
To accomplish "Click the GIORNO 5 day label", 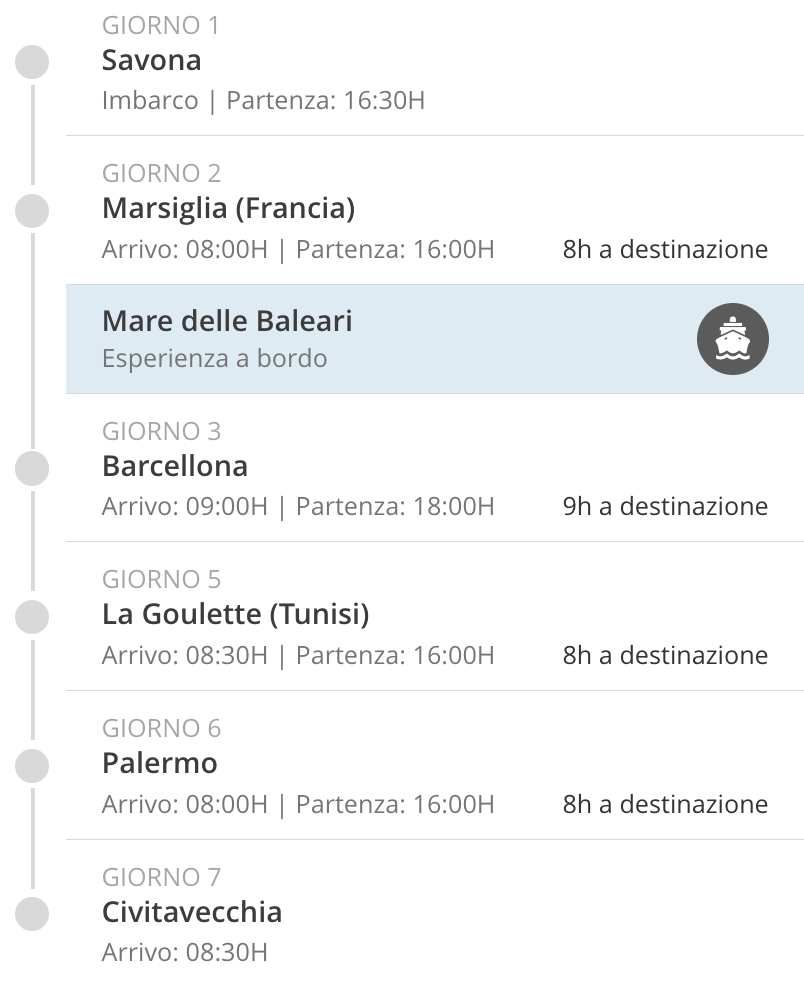I will pyautogui.click(x=162, y=580).
